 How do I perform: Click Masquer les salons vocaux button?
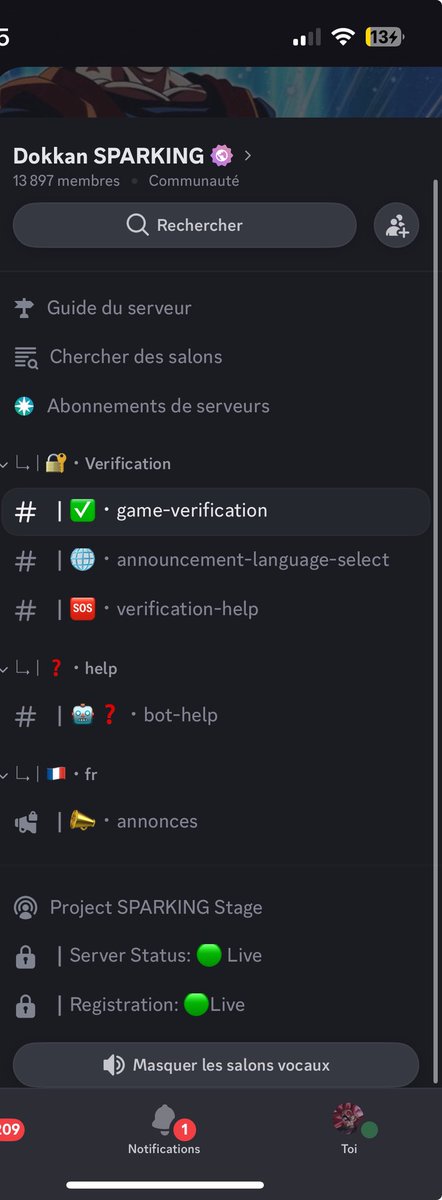click(216, 1065)
